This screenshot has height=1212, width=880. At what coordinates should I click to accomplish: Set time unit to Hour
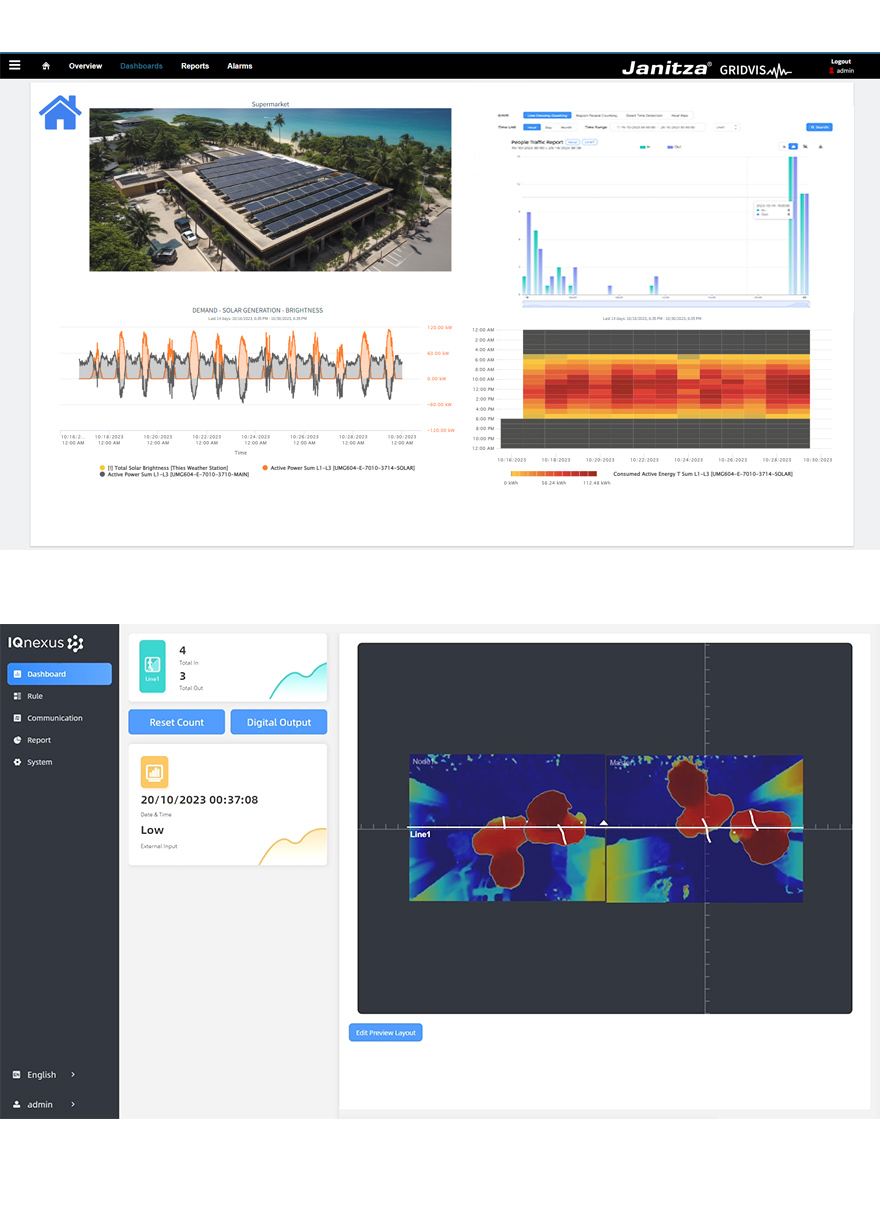pos(532,127)
